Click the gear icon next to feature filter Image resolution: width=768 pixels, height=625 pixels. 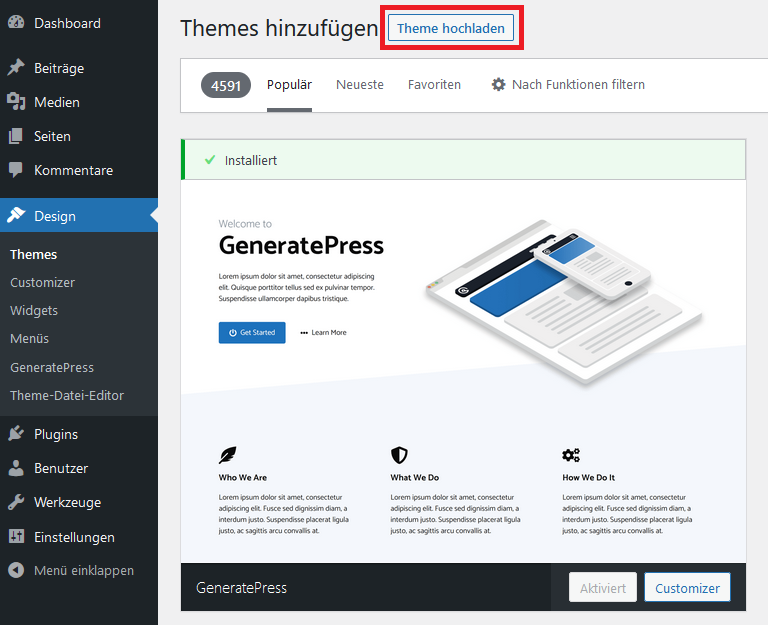tap(498, 84)
